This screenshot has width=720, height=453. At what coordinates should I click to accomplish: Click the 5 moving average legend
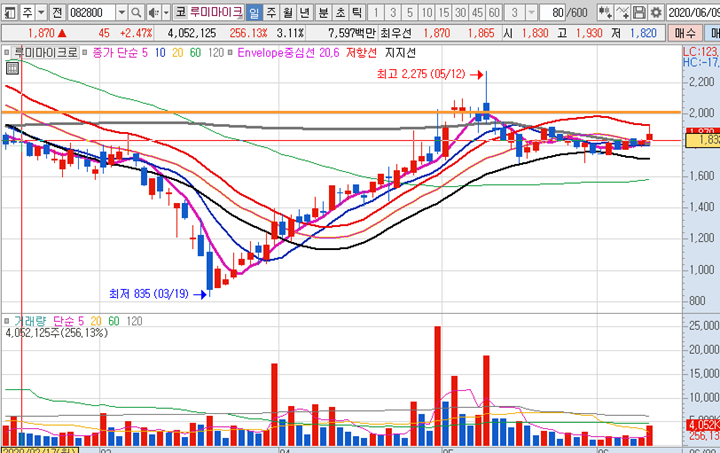[145, 53]
